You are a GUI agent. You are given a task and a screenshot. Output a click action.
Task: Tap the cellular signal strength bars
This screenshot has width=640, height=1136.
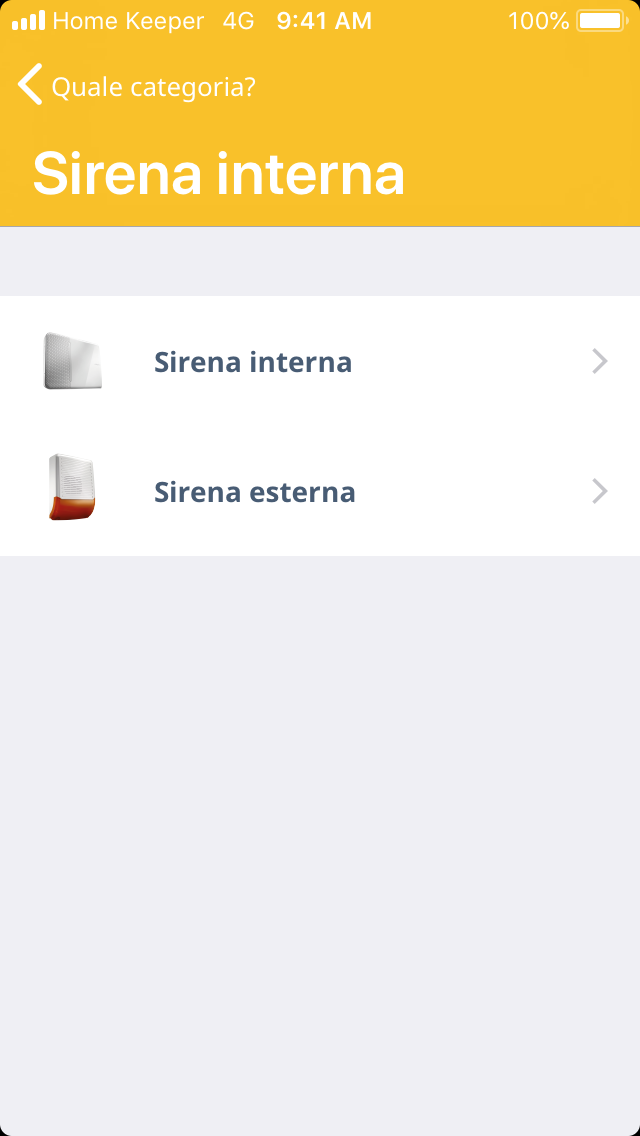click(x=28, y=21)
